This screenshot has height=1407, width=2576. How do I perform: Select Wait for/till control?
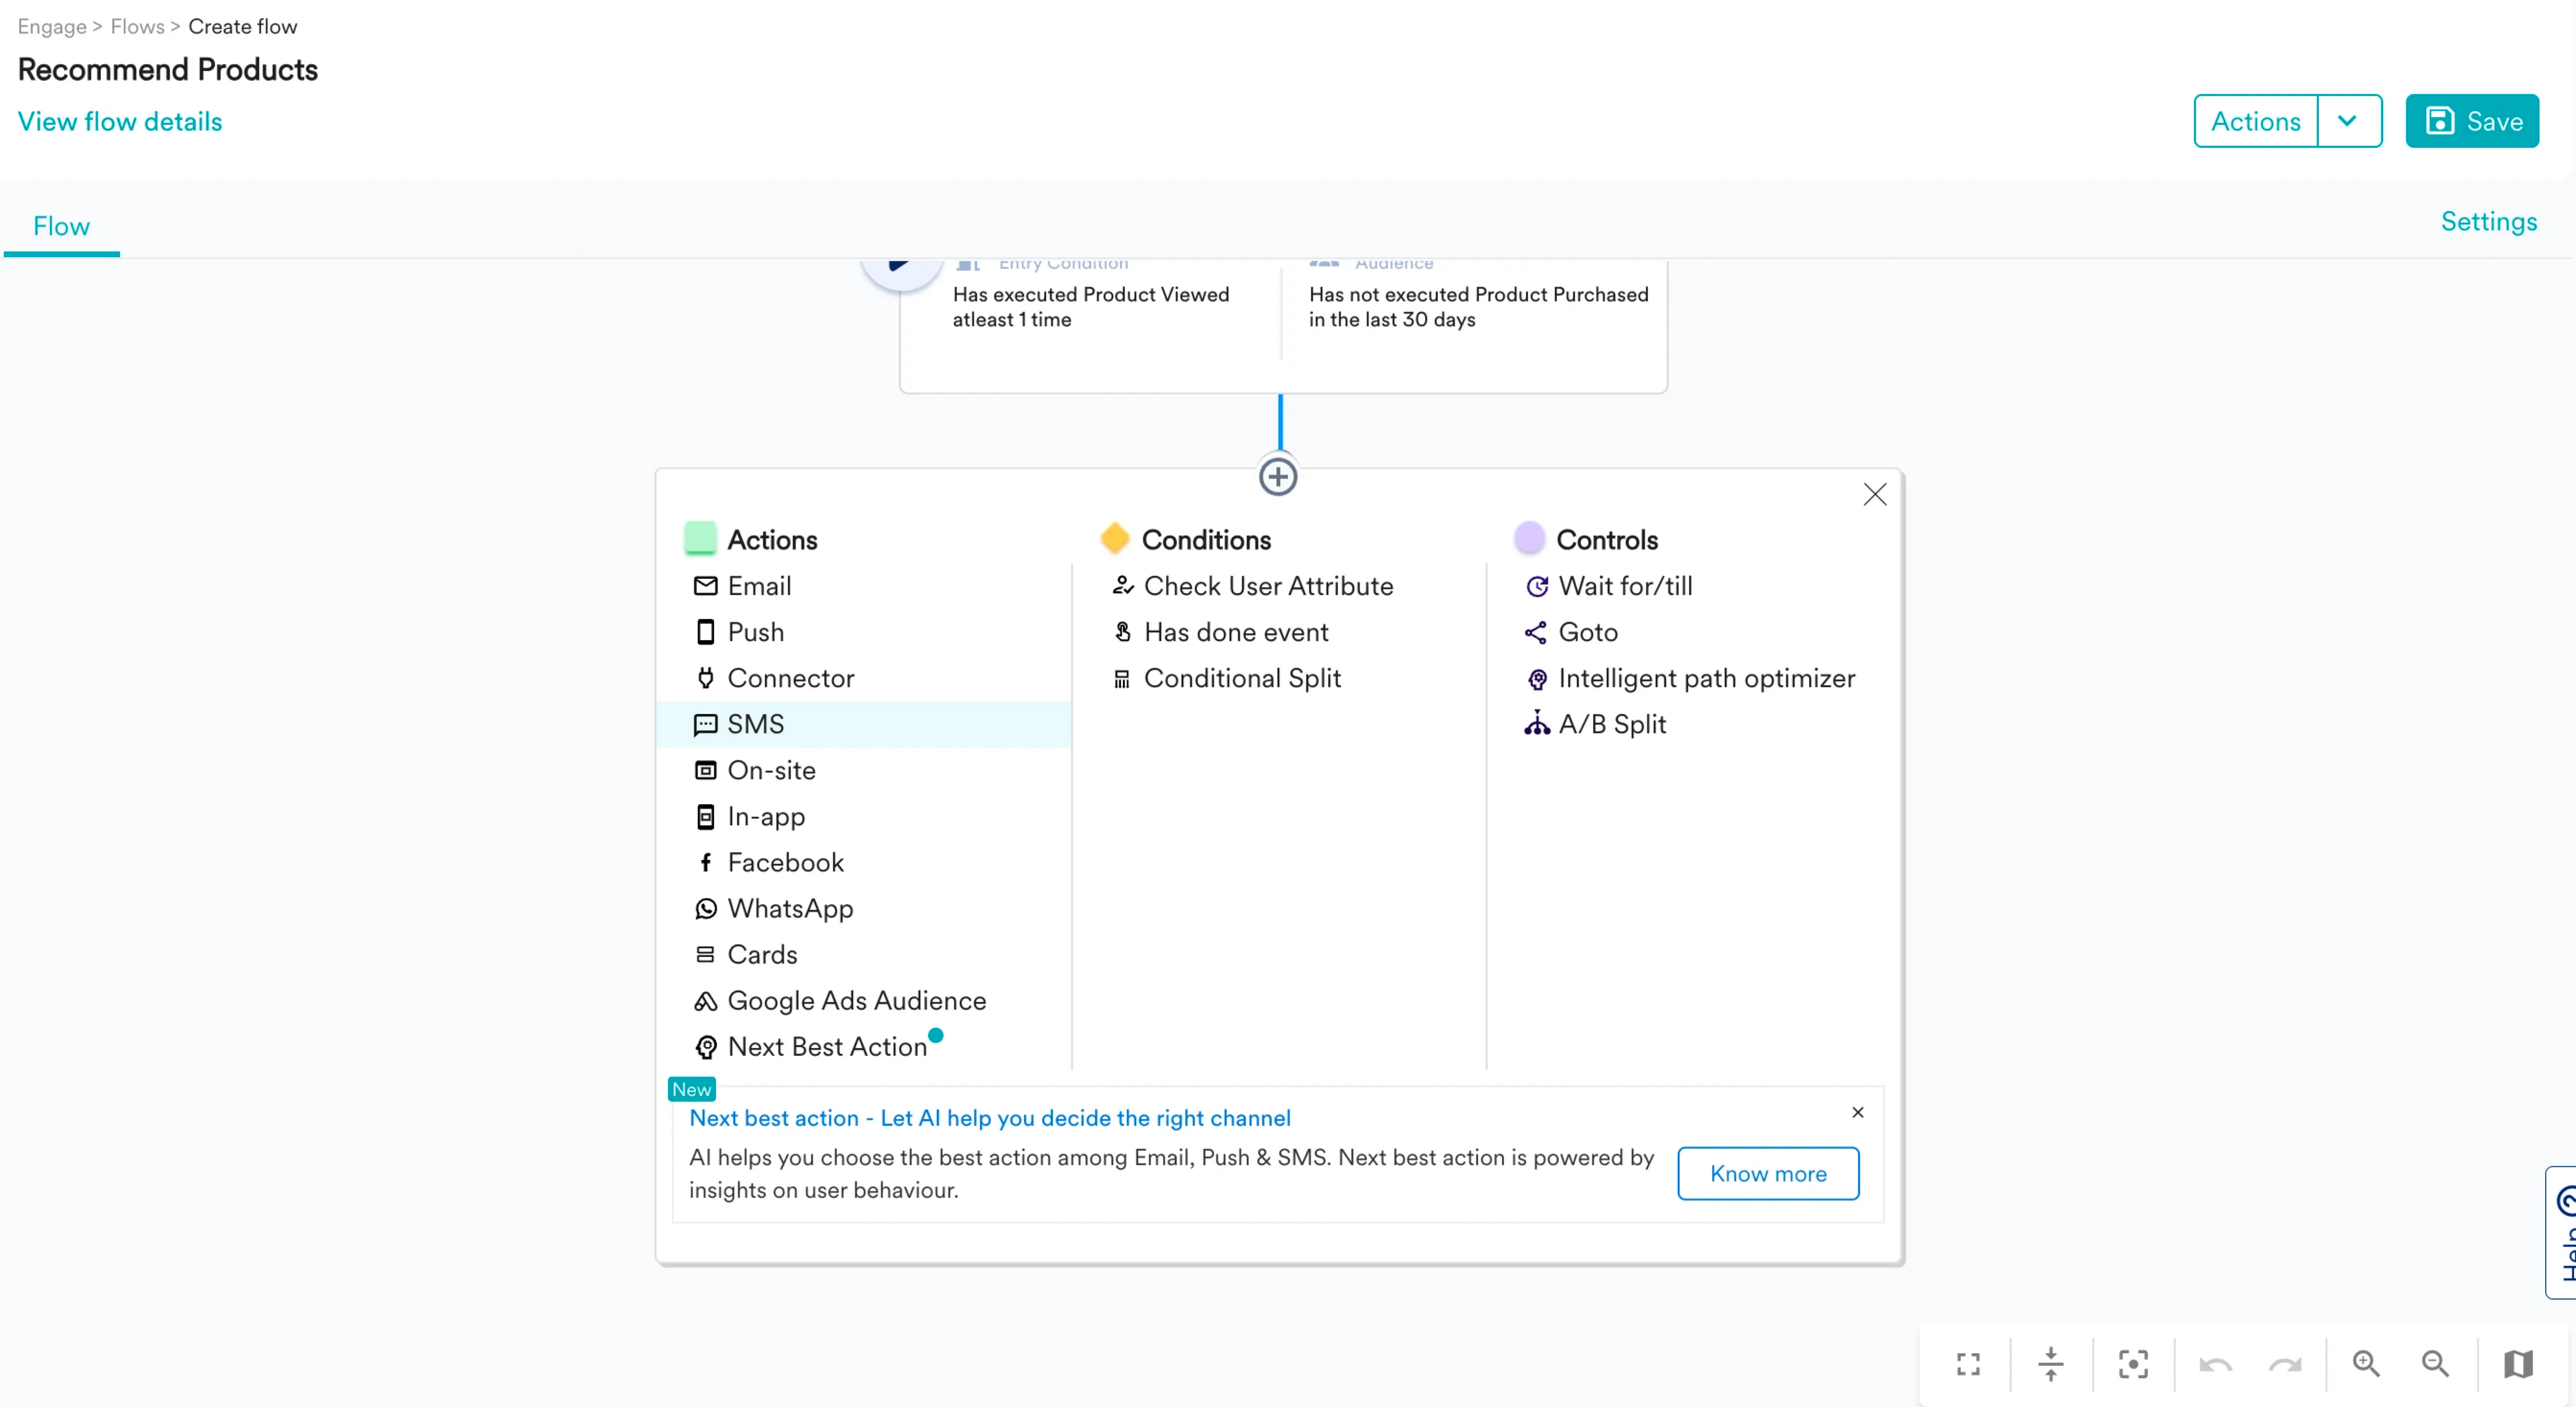pos(1624,586)
